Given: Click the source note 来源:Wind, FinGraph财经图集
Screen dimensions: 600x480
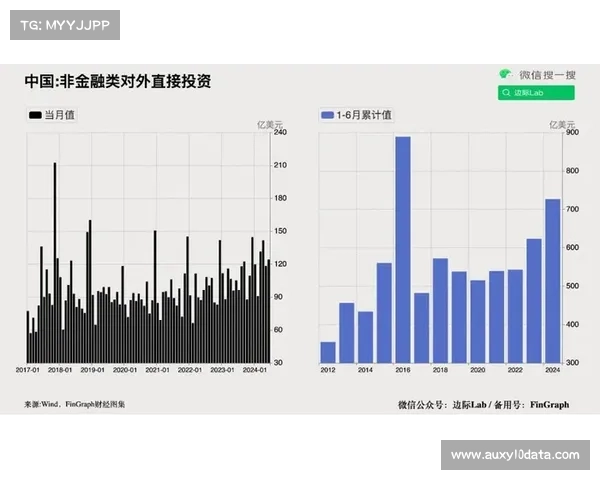Looking at the screenshot, I should [x=75, y=404].
